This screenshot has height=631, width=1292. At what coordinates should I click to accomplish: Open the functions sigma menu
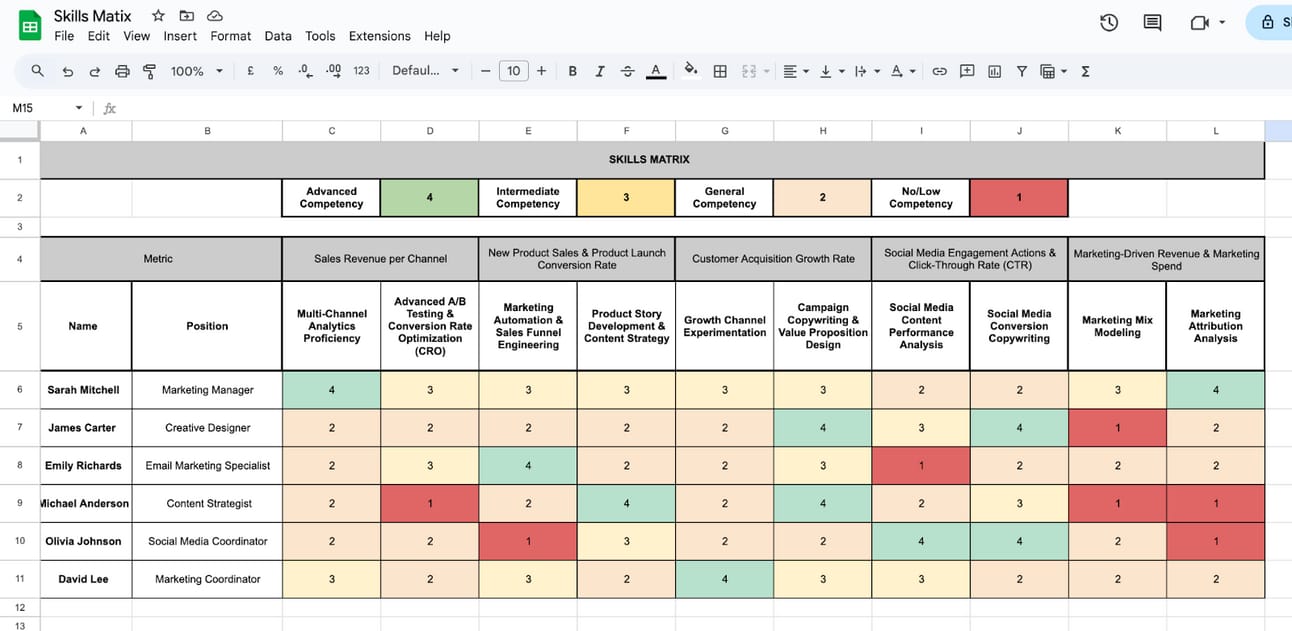click(x=1086, y=71)
